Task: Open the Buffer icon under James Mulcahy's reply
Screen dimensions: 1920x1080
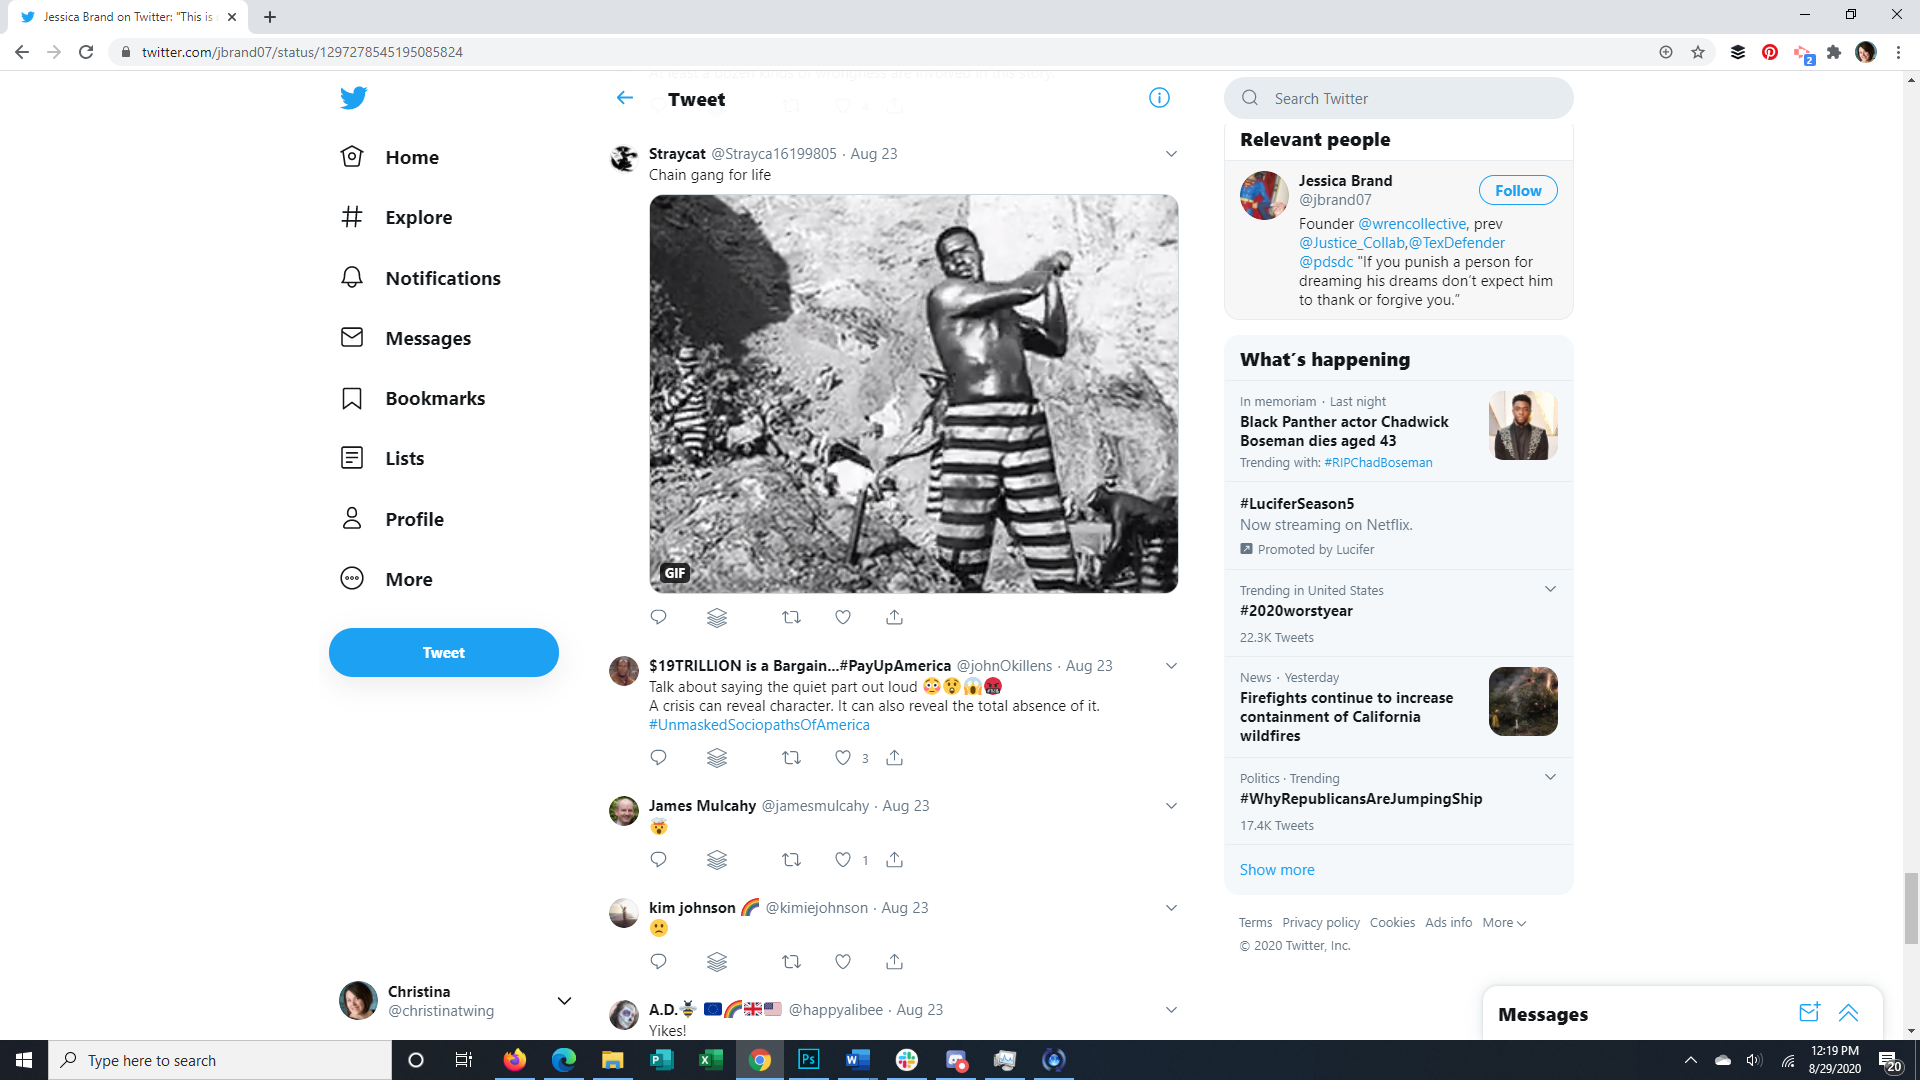Action: pos(717,860)
